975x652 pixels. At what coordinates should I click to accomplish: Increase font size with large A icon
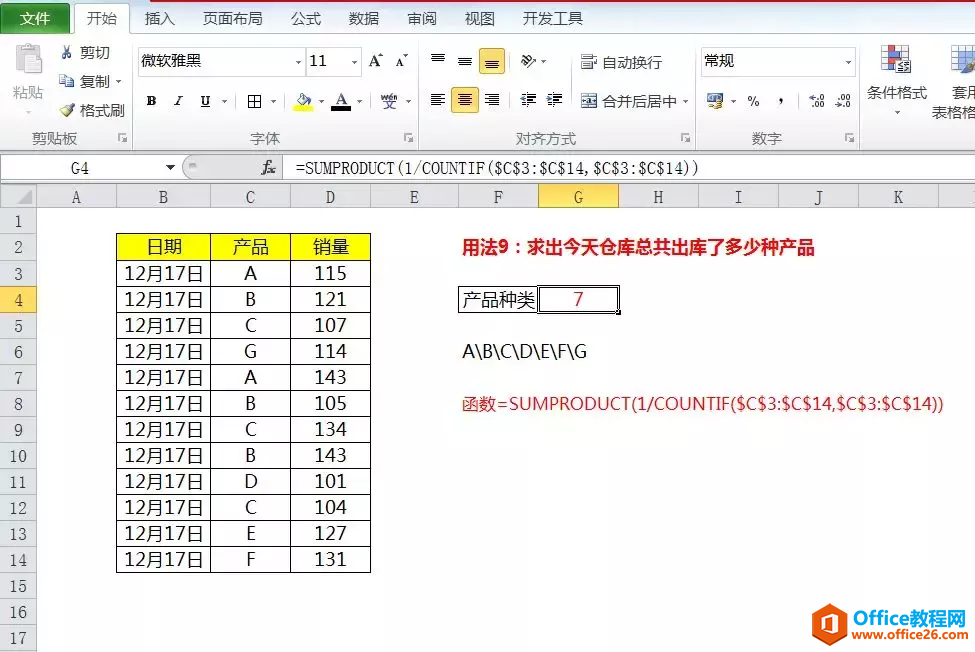click(x=376, y=61)
